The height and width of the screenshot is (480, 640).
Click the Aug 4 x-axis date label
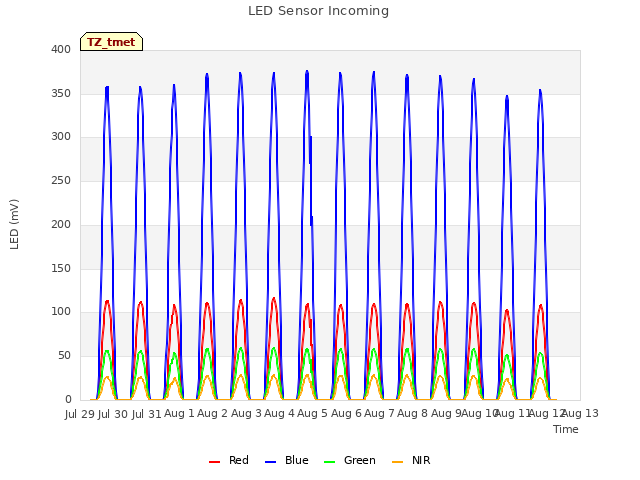[x=279, y=414]
